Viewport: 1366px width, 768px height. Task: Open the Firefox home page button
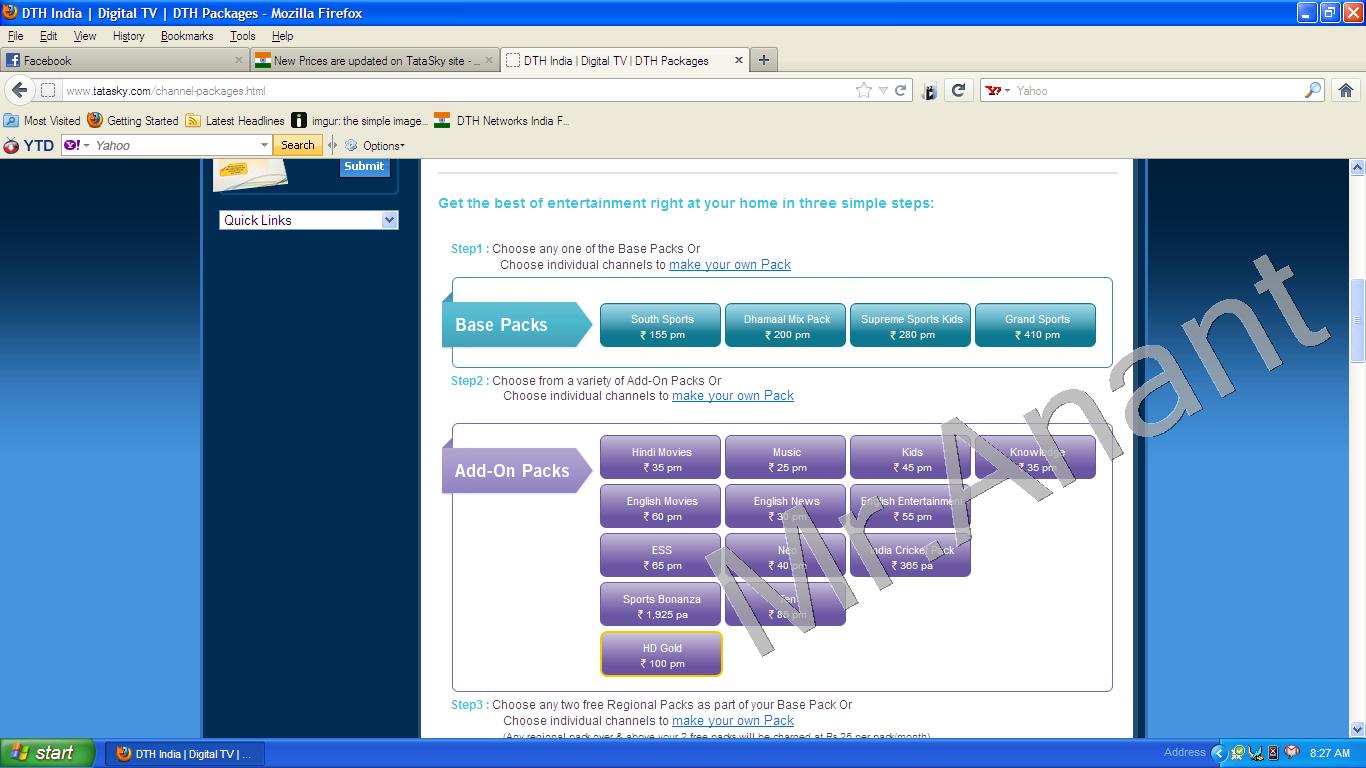(1346, 90)
